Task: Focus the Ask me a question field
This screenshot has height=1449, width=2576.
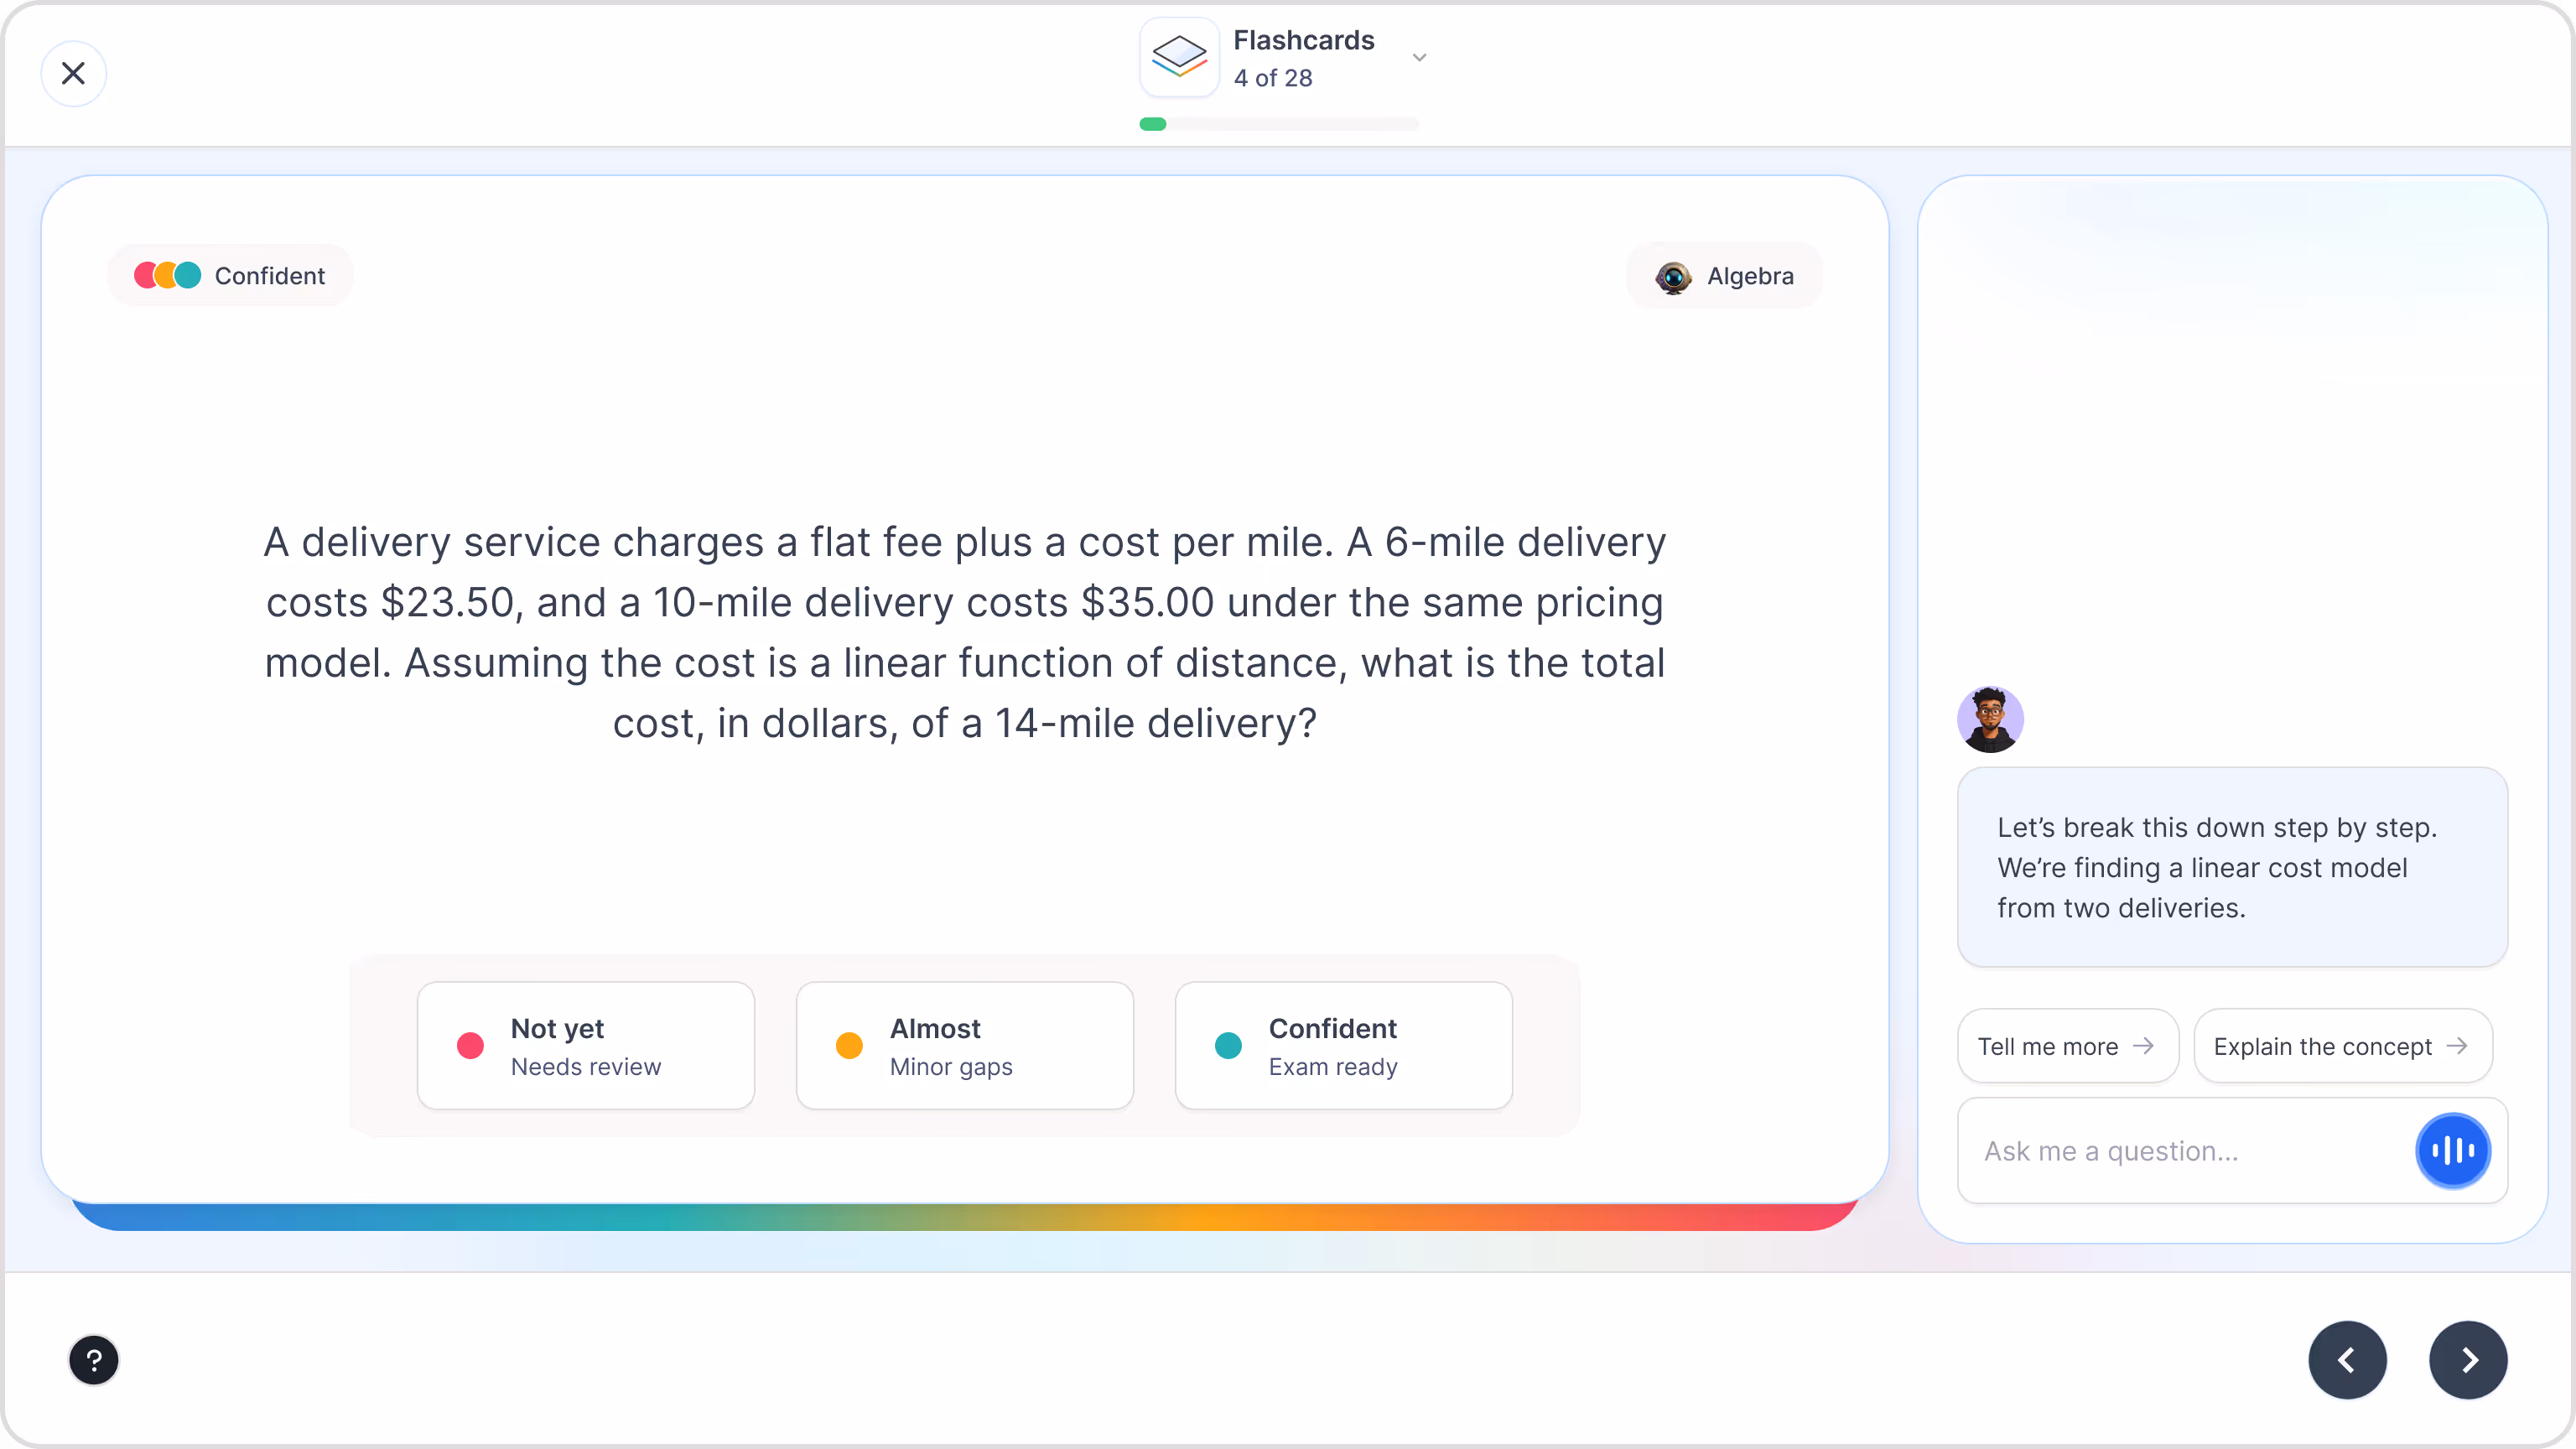Action: [x=2180, y=1151]
